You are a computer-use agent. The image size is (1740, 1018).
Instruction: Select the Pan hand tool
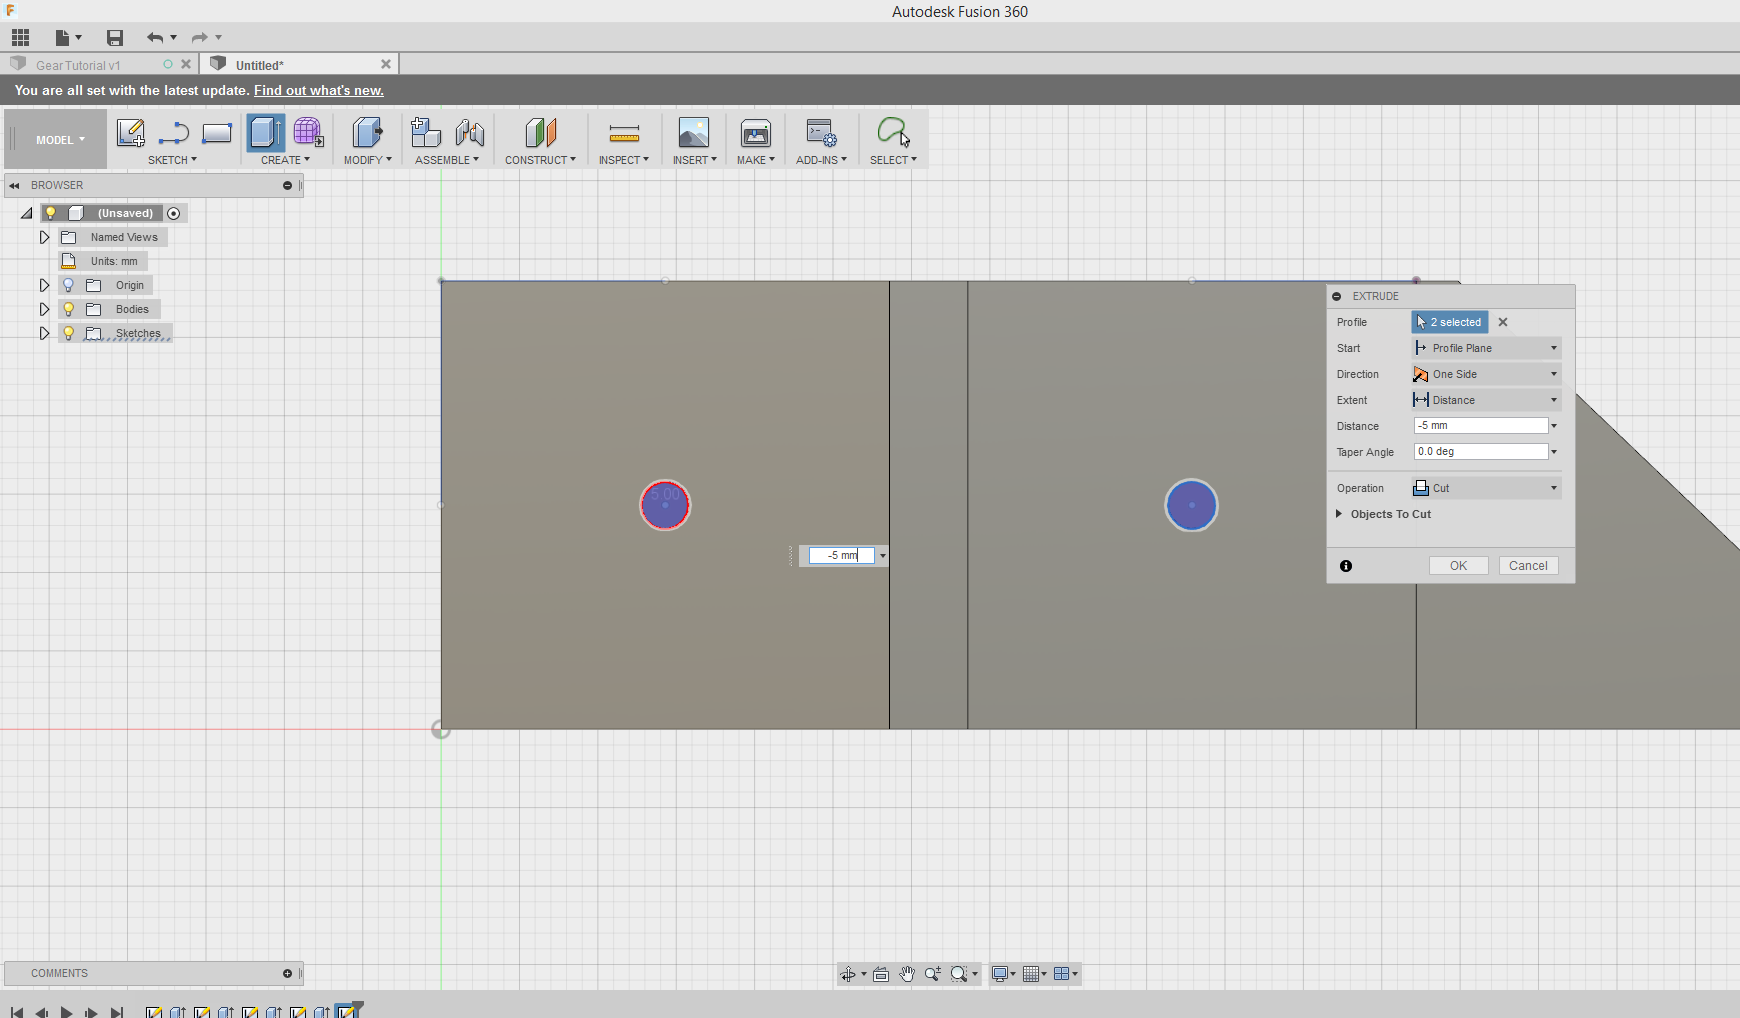click(x=907, y=974)
